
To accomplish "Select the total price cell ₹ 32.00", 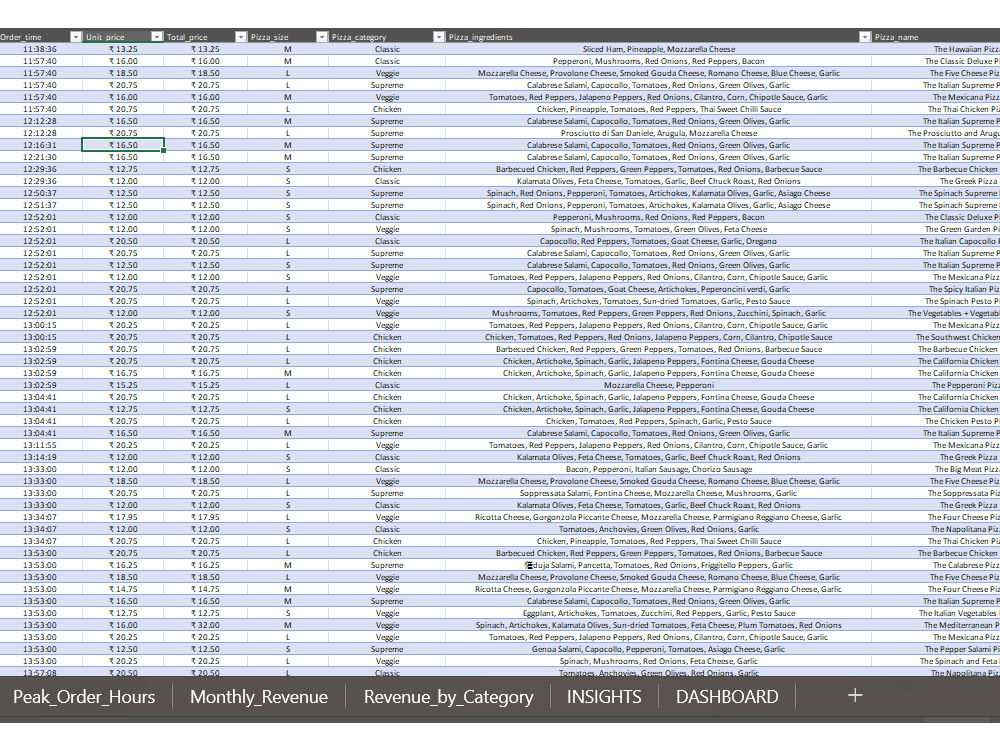I will (x=205, y=625).
